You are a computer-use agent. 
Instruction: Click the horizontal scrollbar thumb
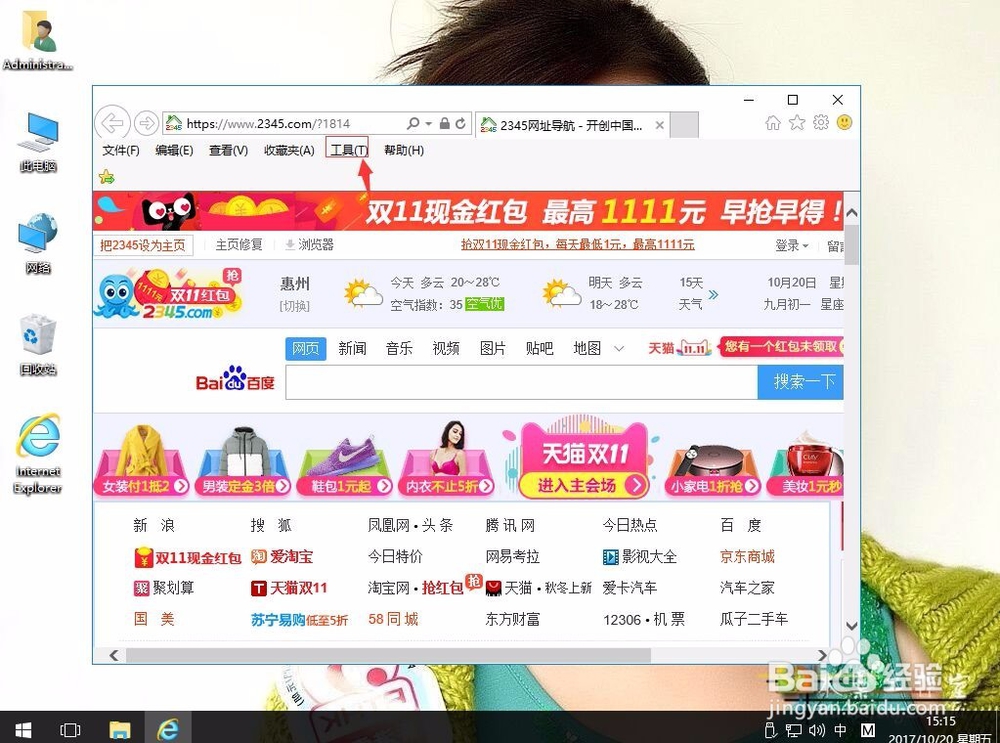click(388, 655)
